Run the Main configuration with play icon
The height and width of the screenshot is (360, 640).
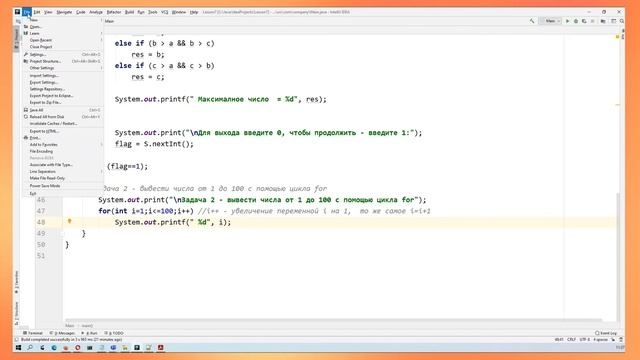567,21
